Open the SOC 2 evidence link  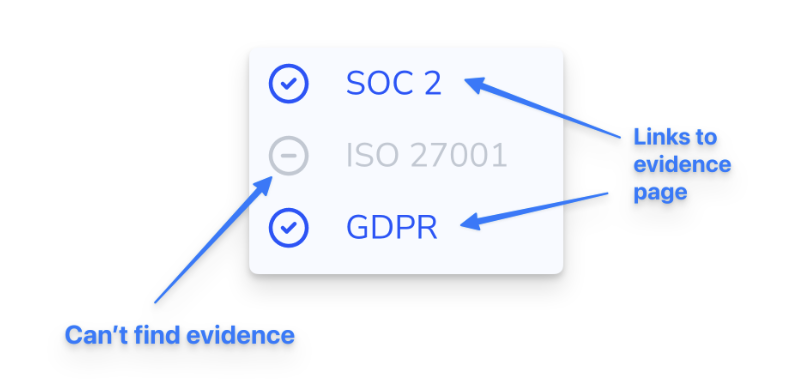coord(394,83)
